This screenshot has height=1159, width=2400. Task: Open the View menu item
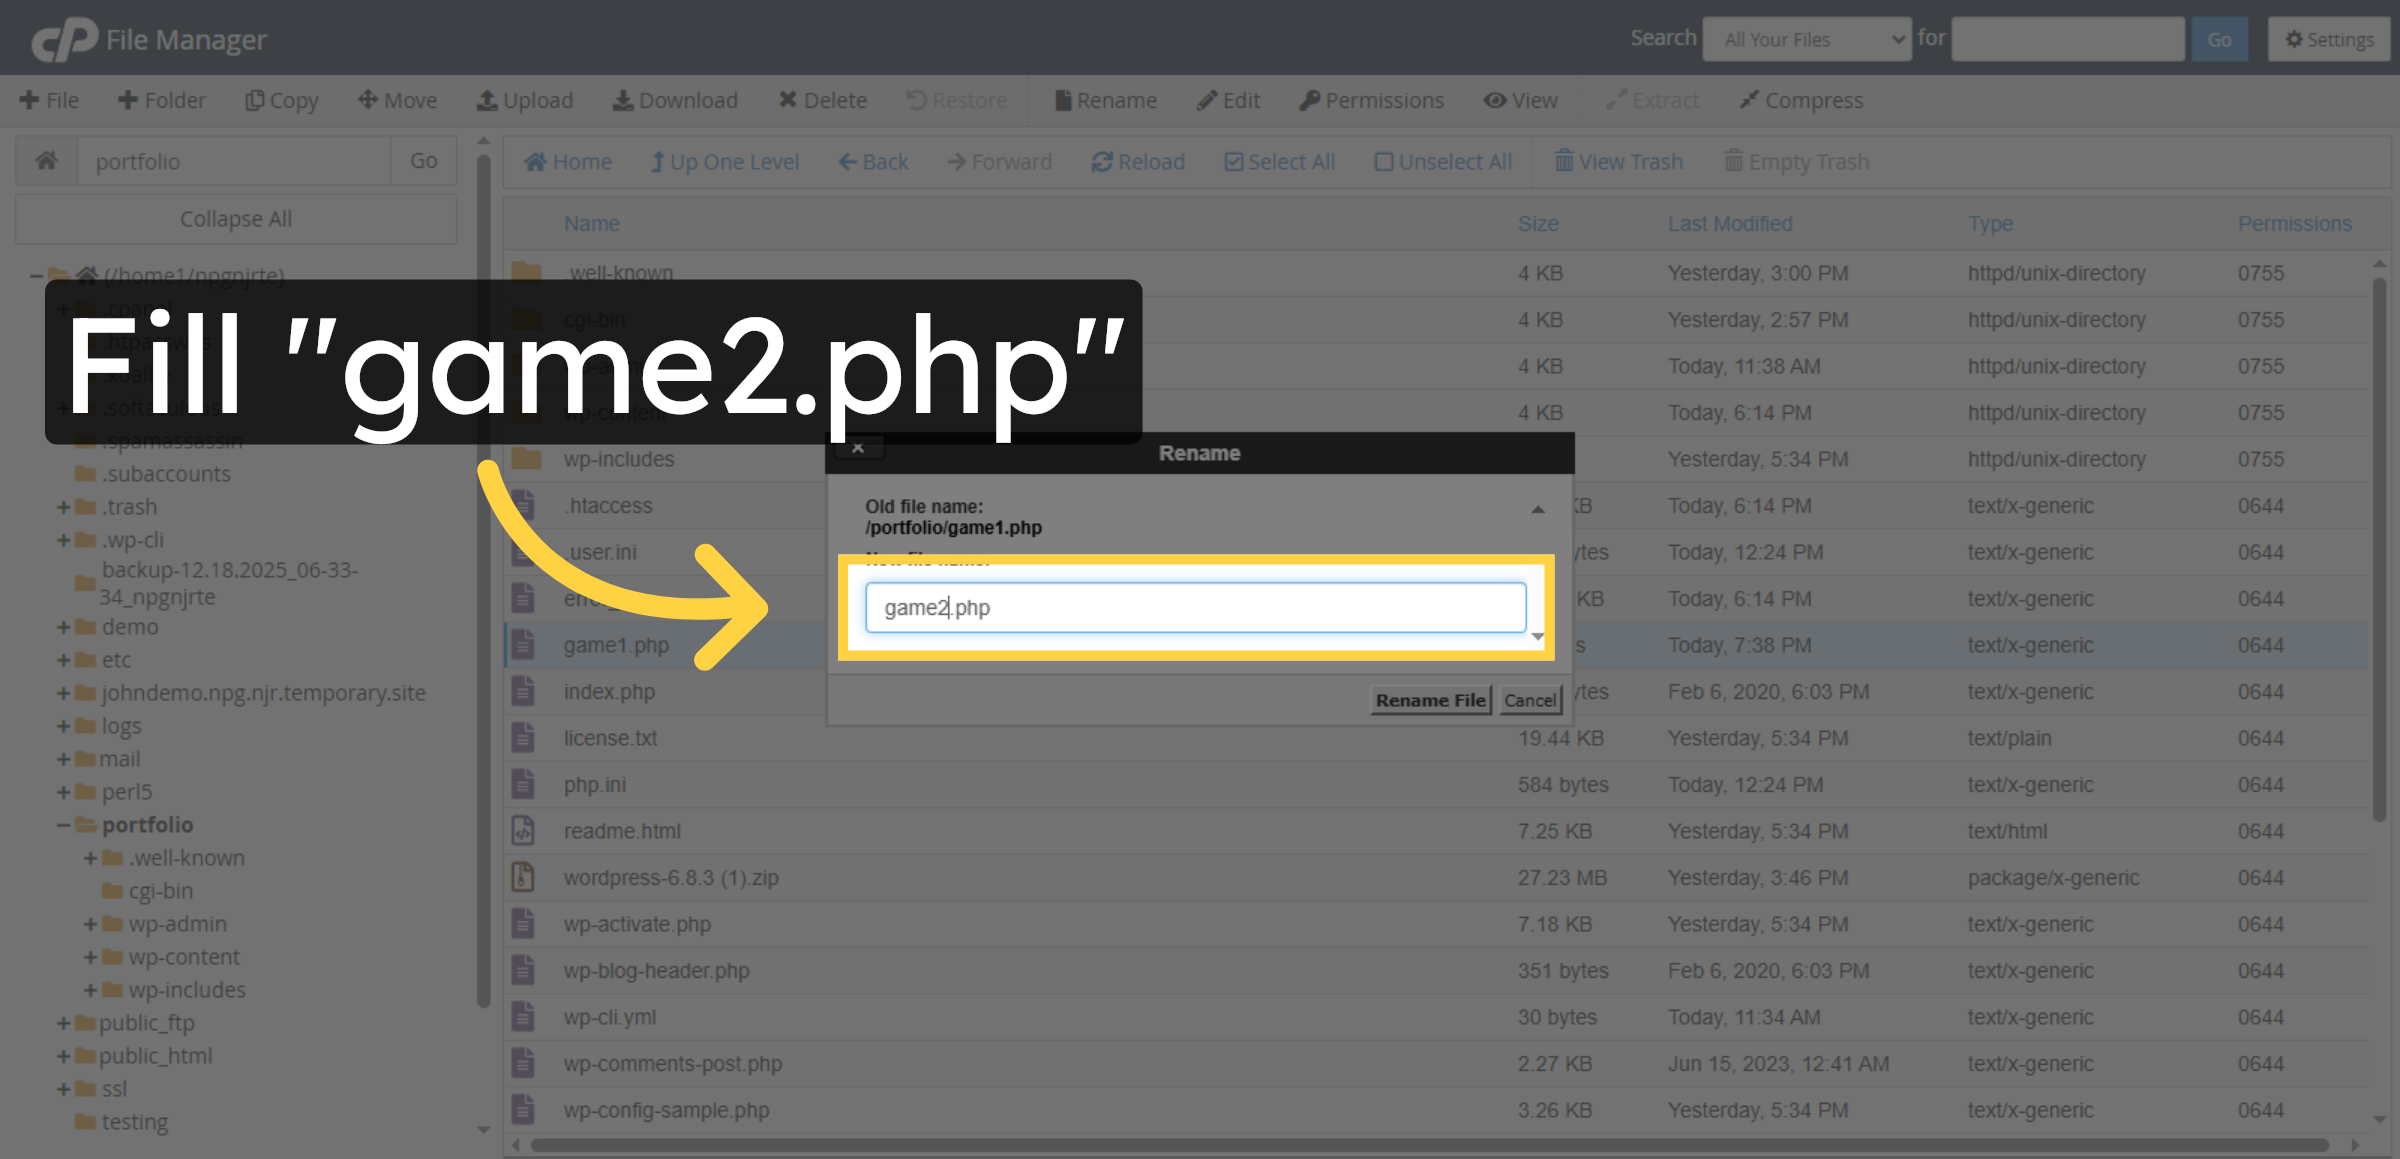coord(1520,100)
